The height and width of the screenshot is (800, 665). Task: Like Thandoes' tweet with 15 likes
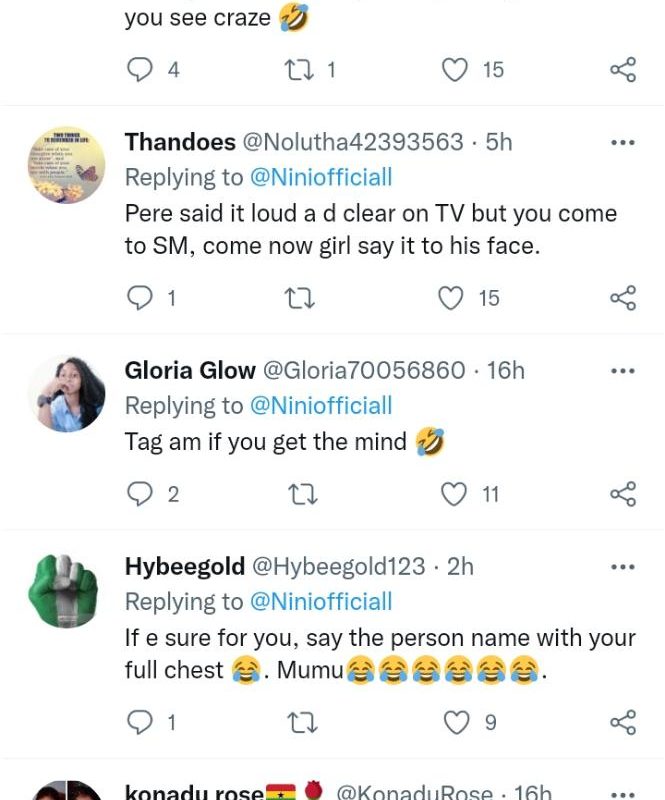click(x=455, y=298)
